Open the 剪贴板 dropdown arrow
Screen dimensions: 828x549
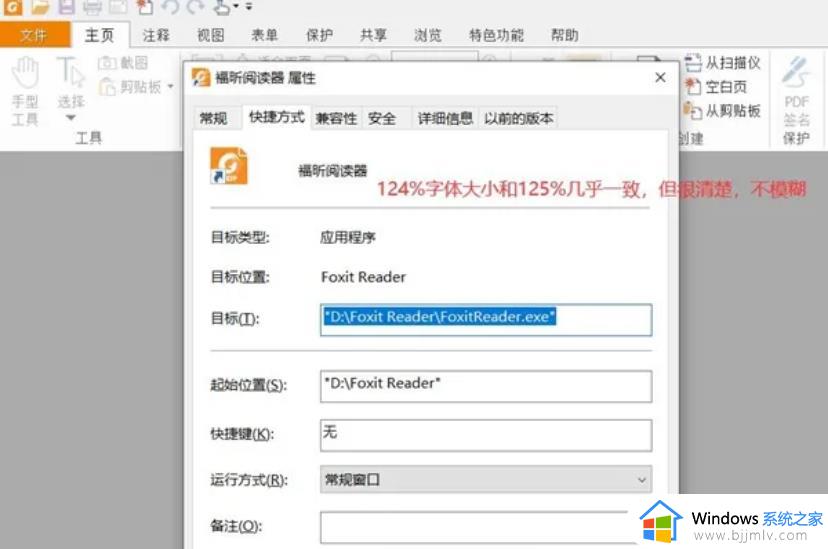[171, 86]
